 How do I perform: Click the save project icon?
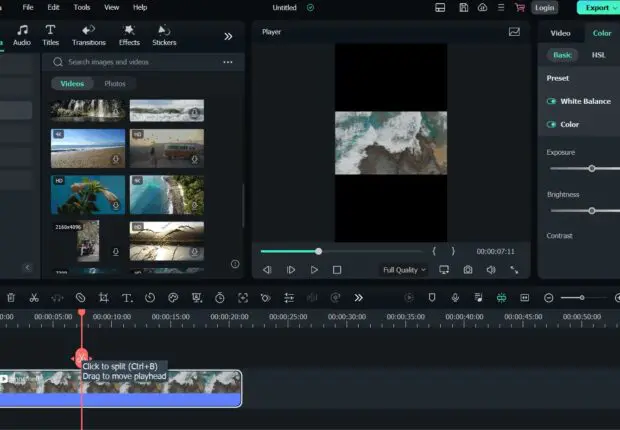463,8
